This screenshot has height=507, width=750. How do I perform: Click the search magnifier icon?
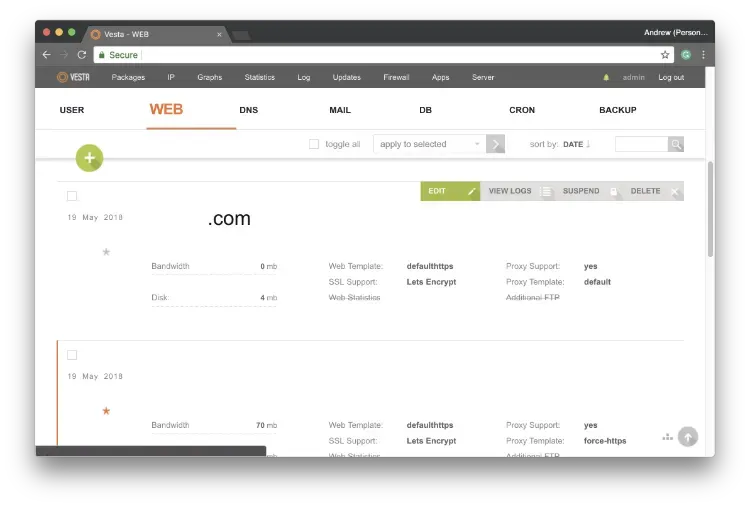pyautogui.click(x=676, y=144)
